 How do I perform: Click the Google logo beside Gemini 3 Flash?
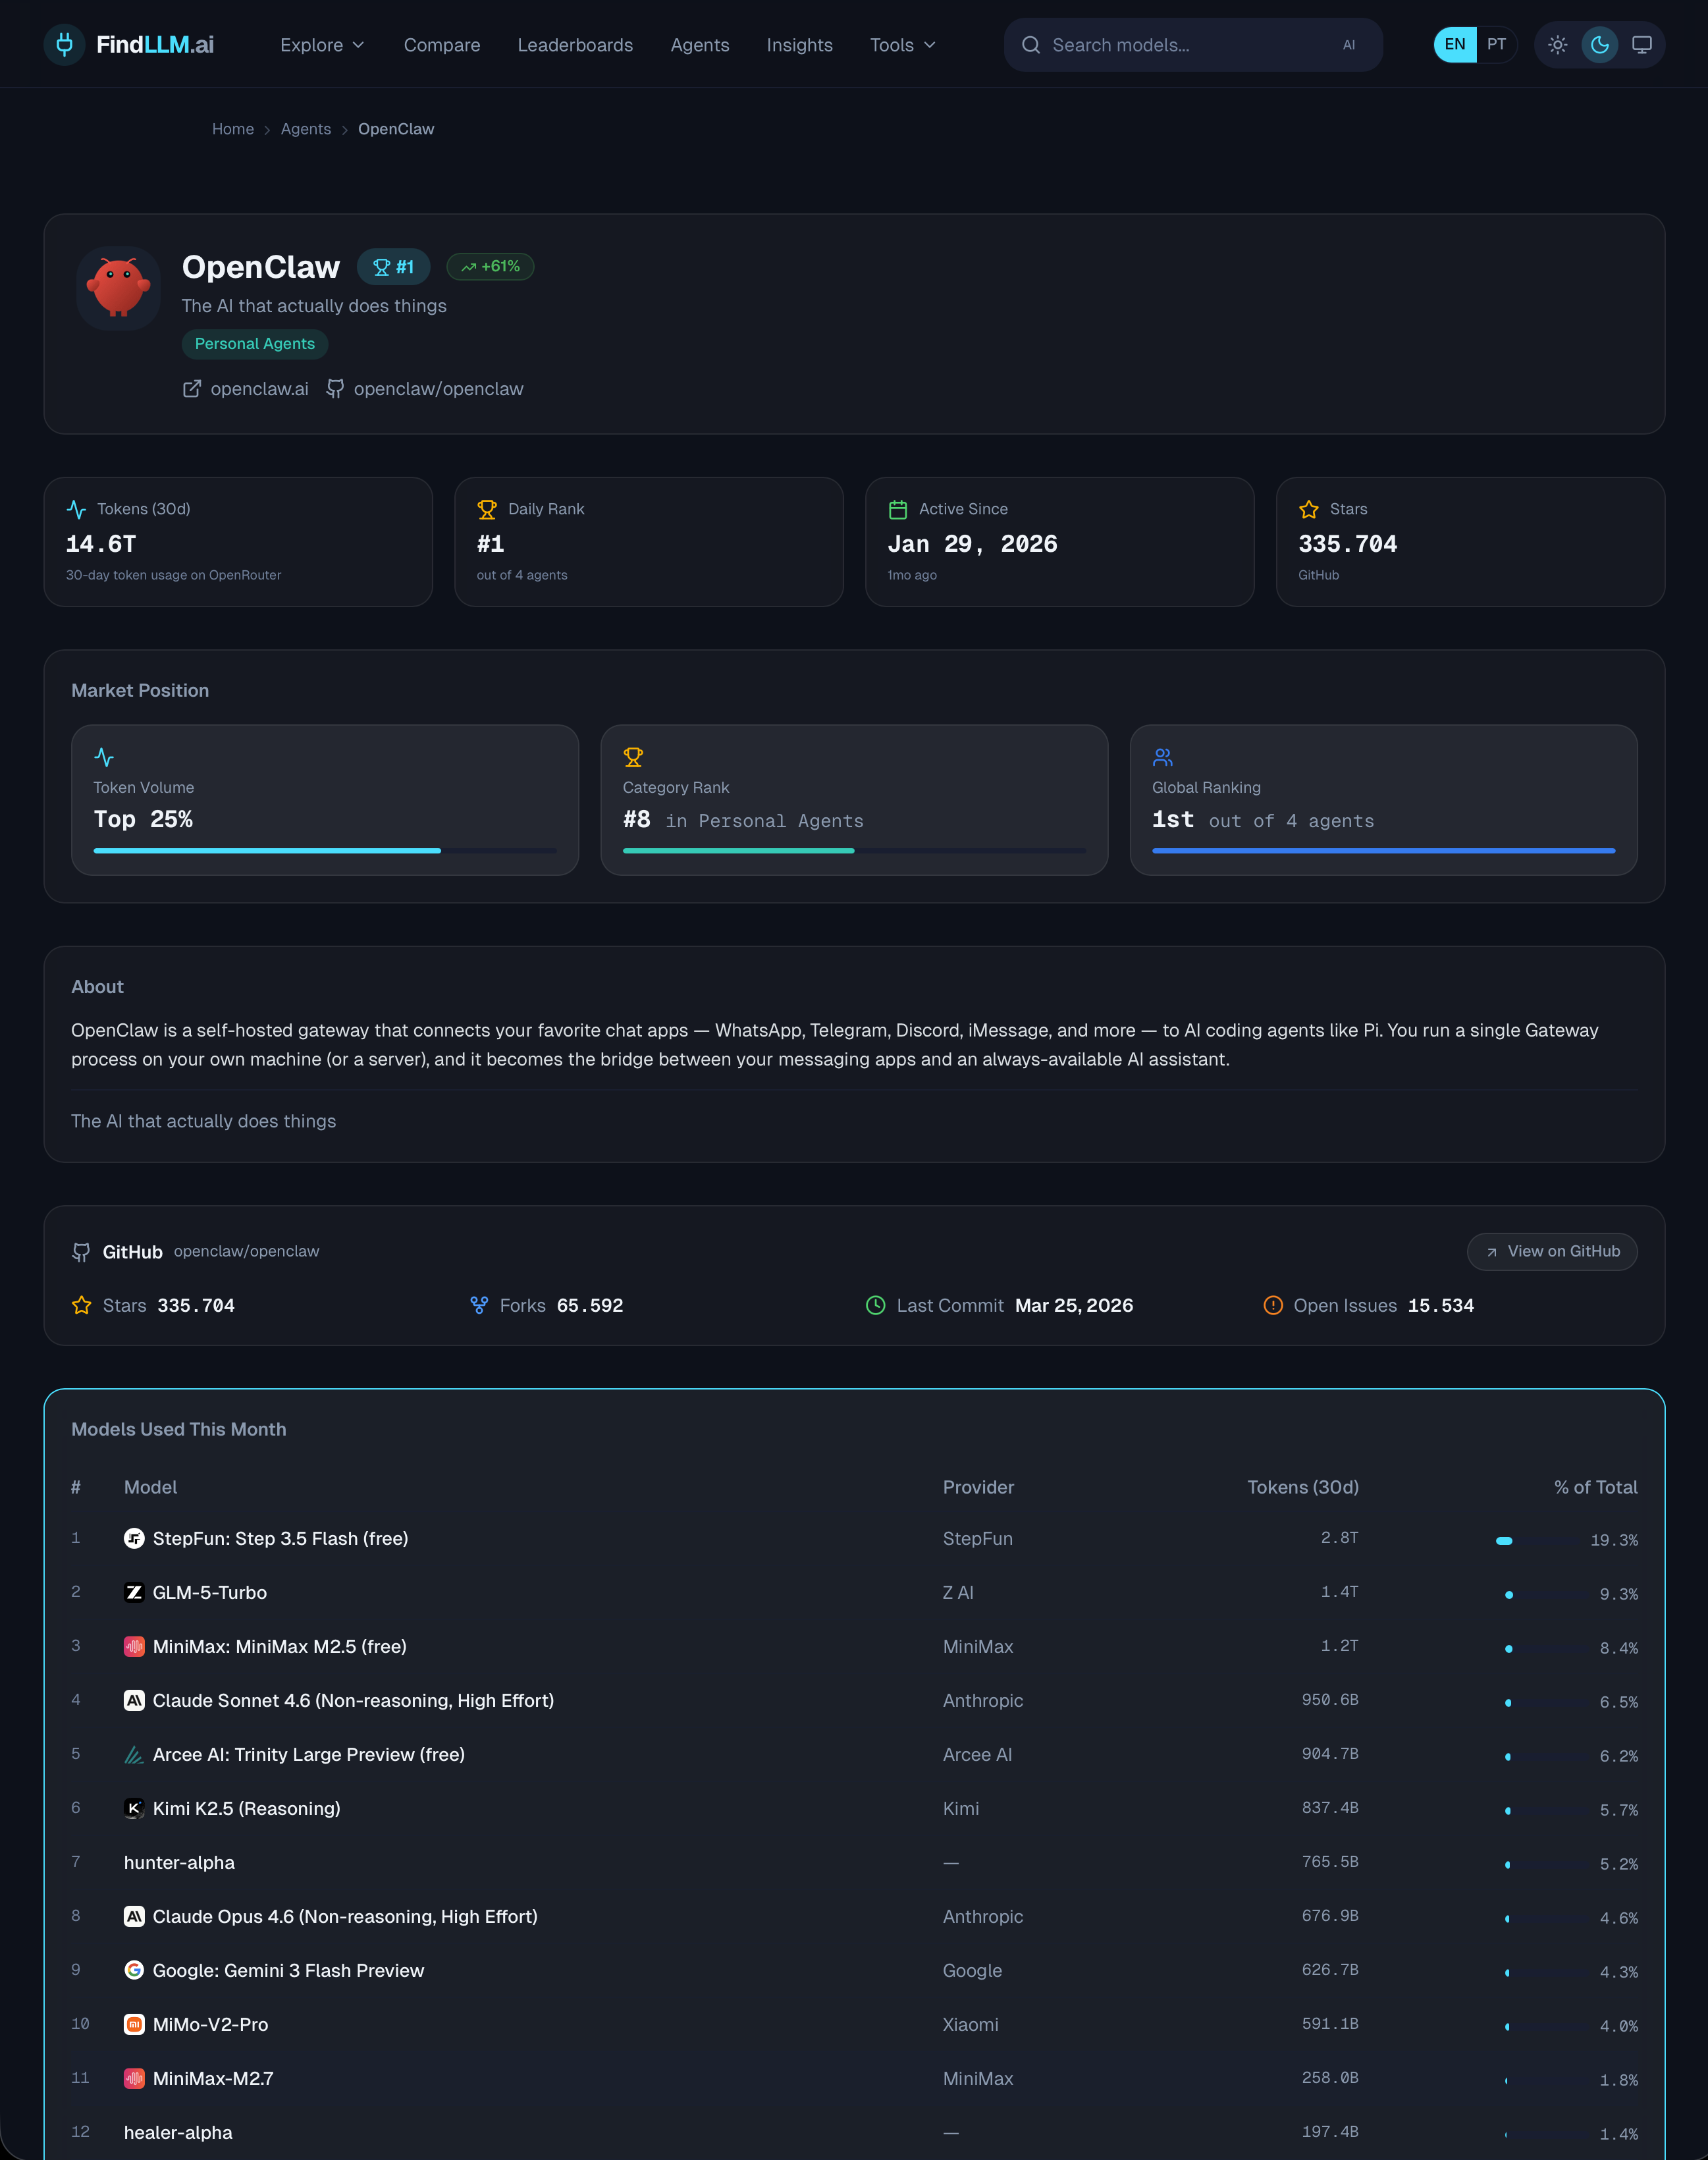(134, 1971)
